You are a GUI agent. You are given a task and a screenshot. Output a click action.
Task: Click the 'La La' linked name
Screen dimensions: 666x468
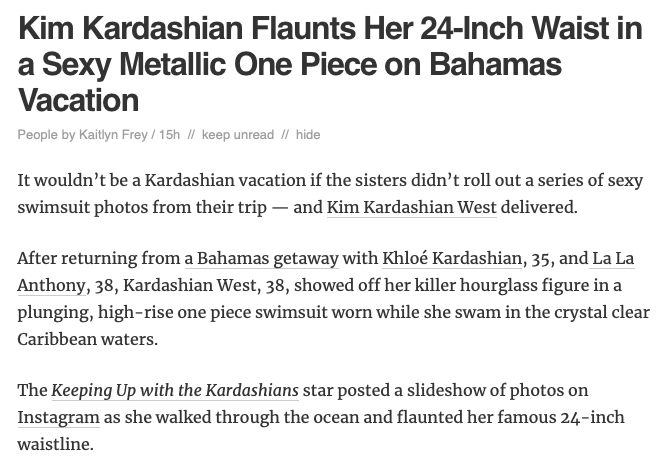click(613, 258)
